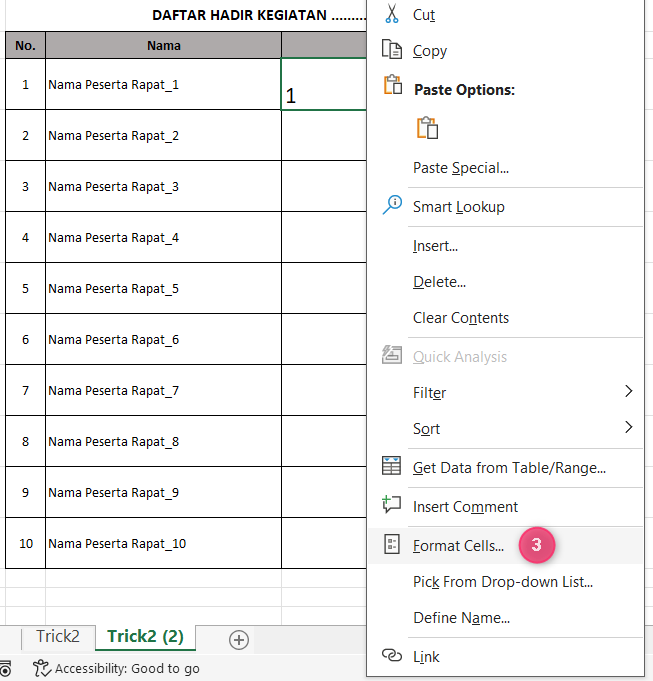Click the Link chain icon
653x681 pixels.
pos(392,656)
